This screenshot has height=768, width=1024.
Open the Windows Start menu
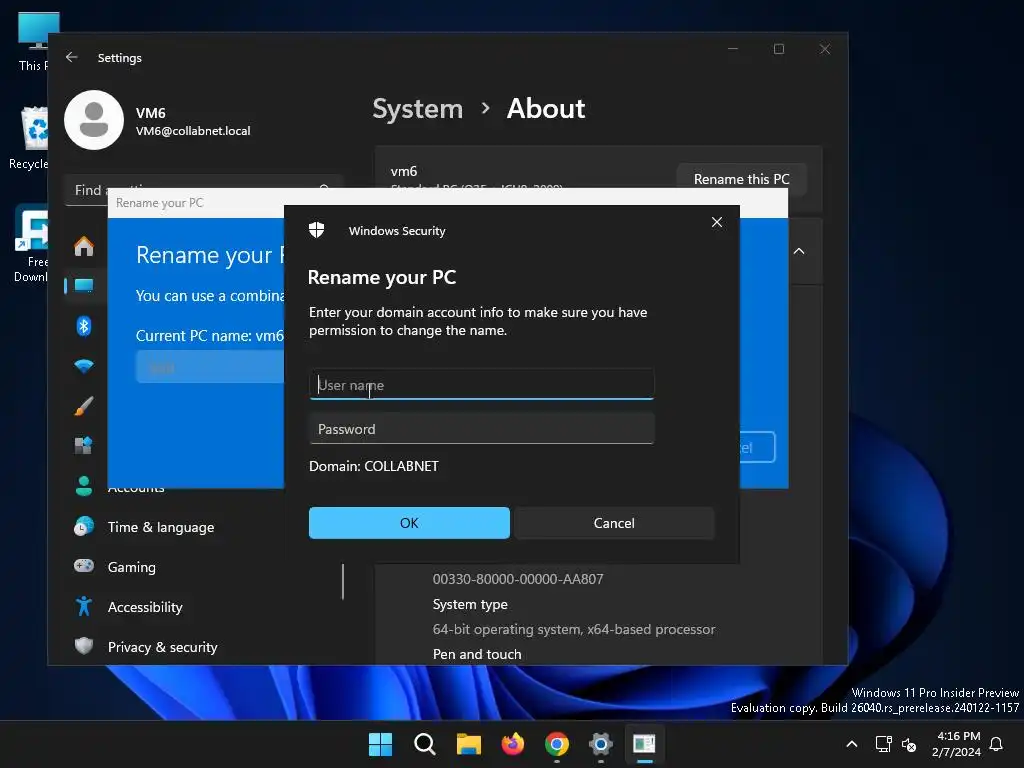point(380,744)
